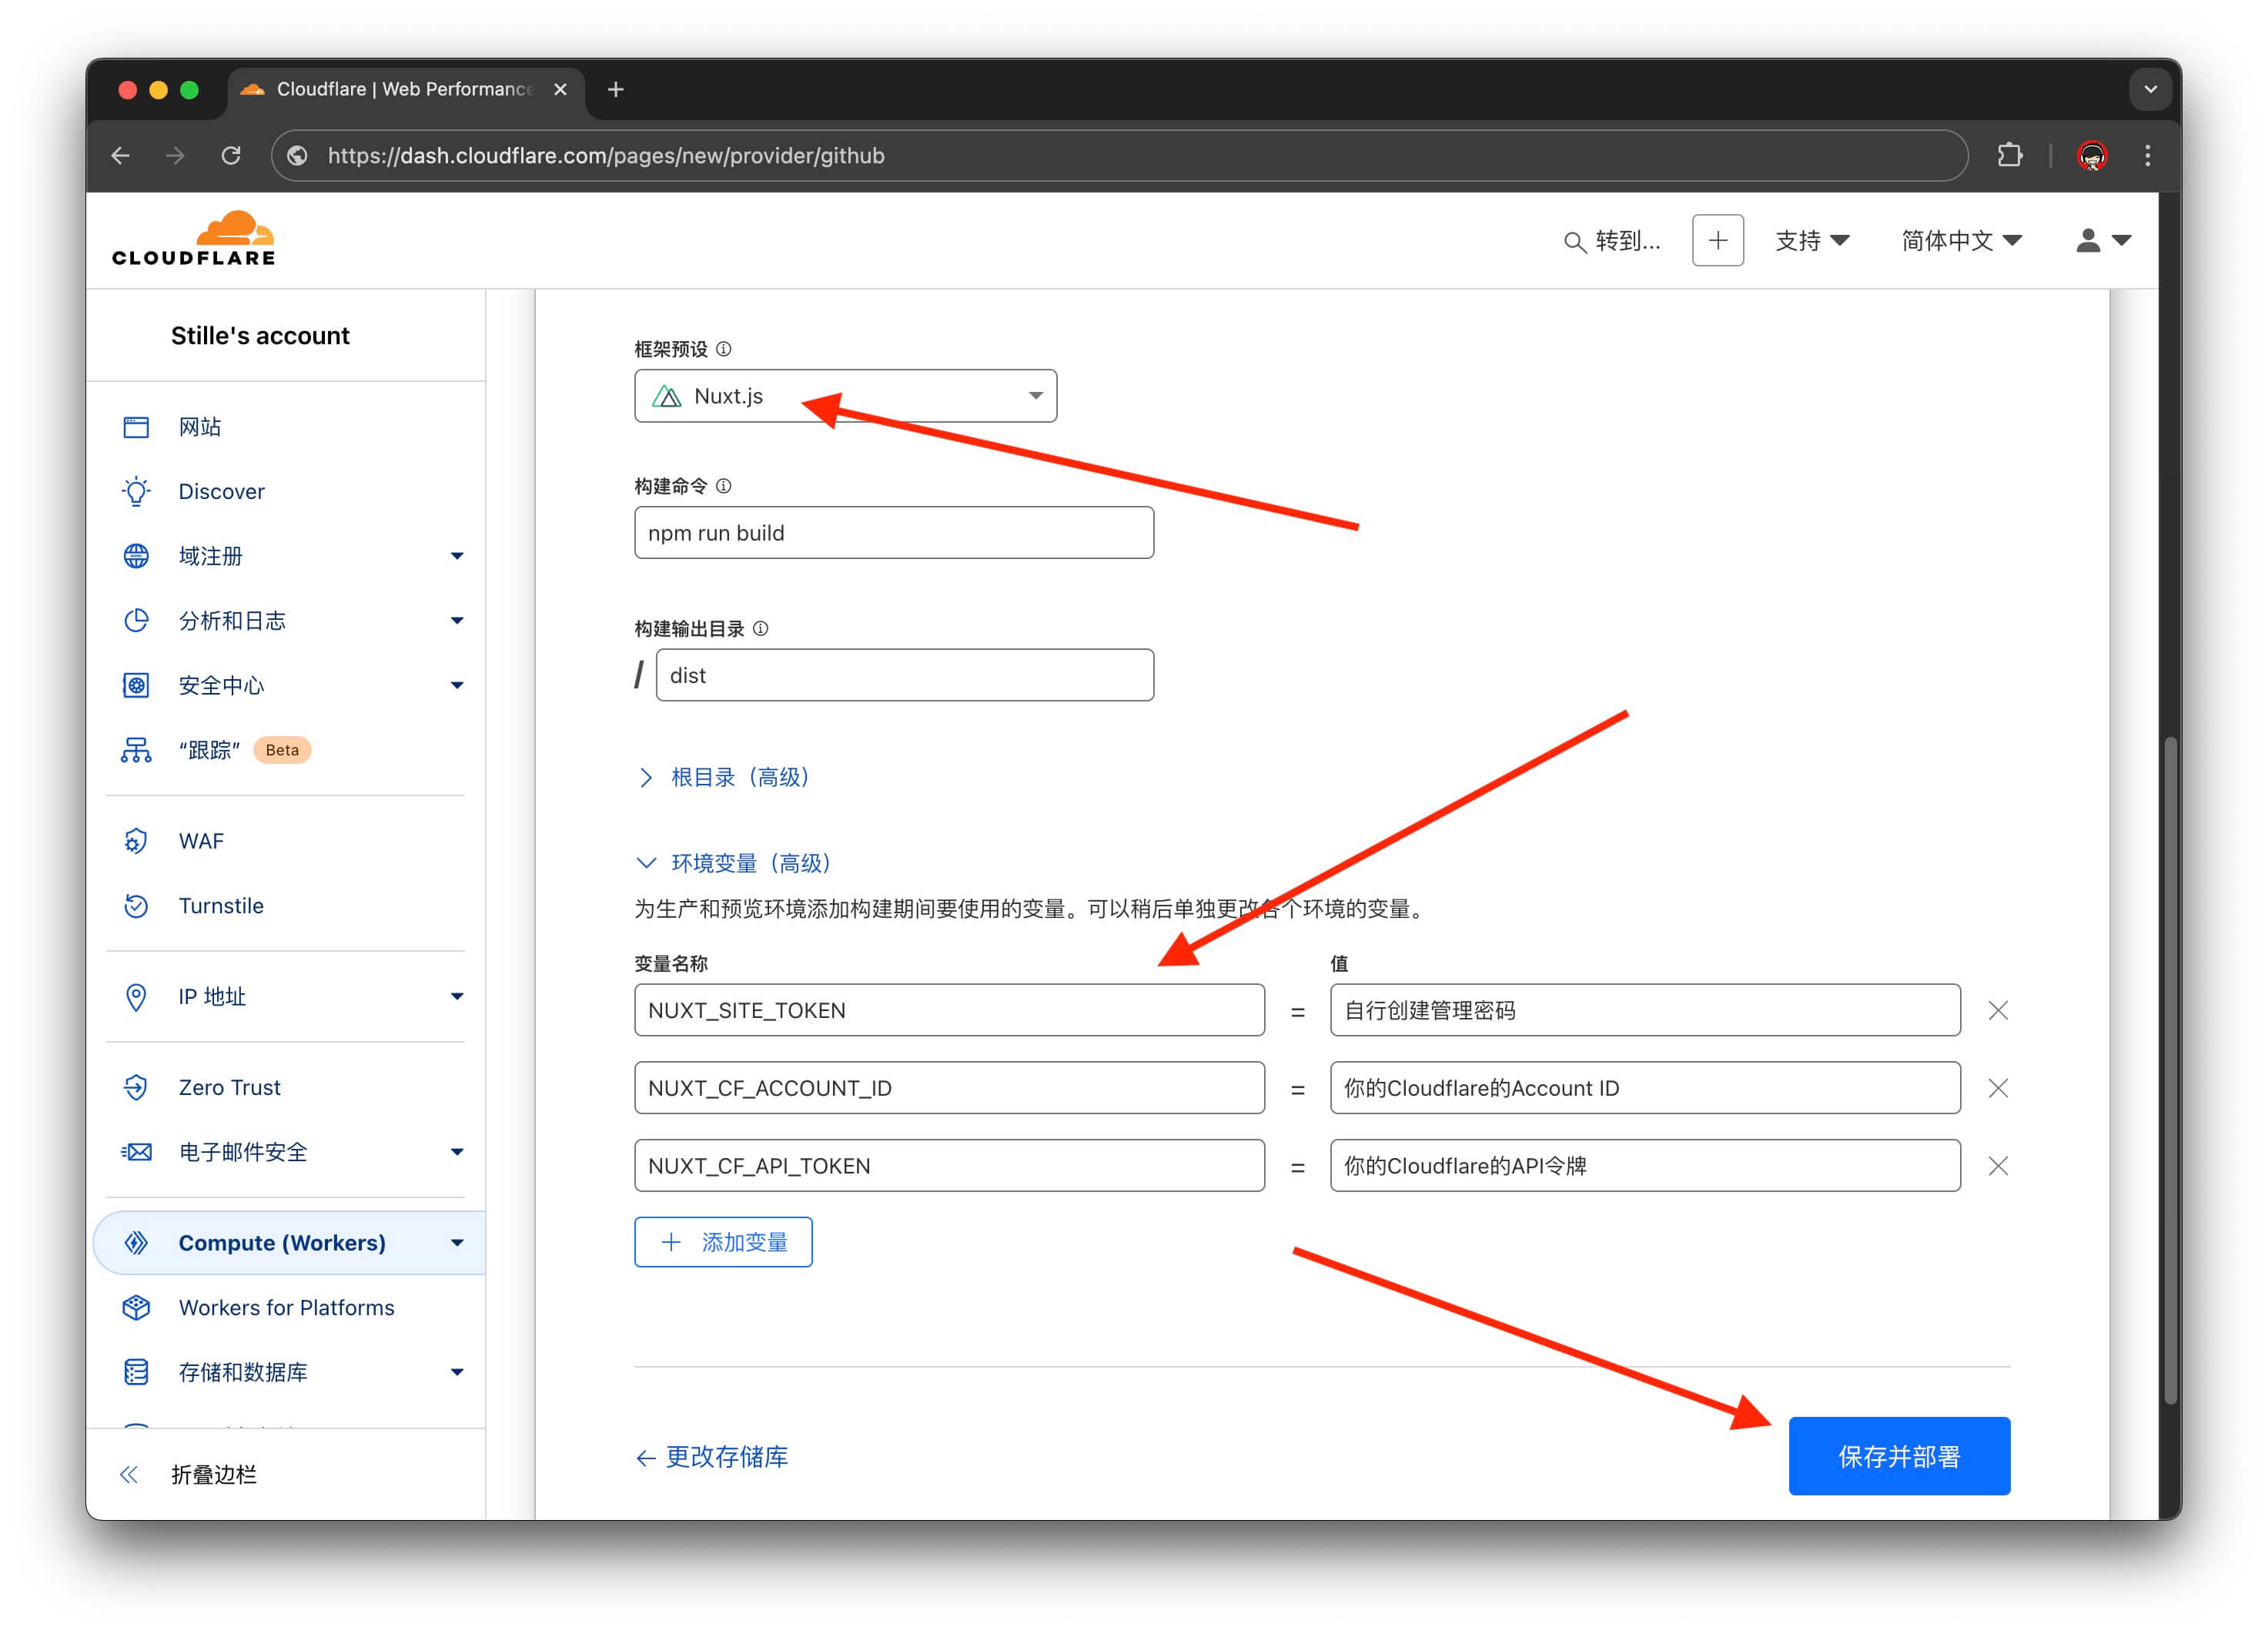Open the 支持 support menu
This screenshot has height=1634, width=2268.
(x=1812, y=240)
